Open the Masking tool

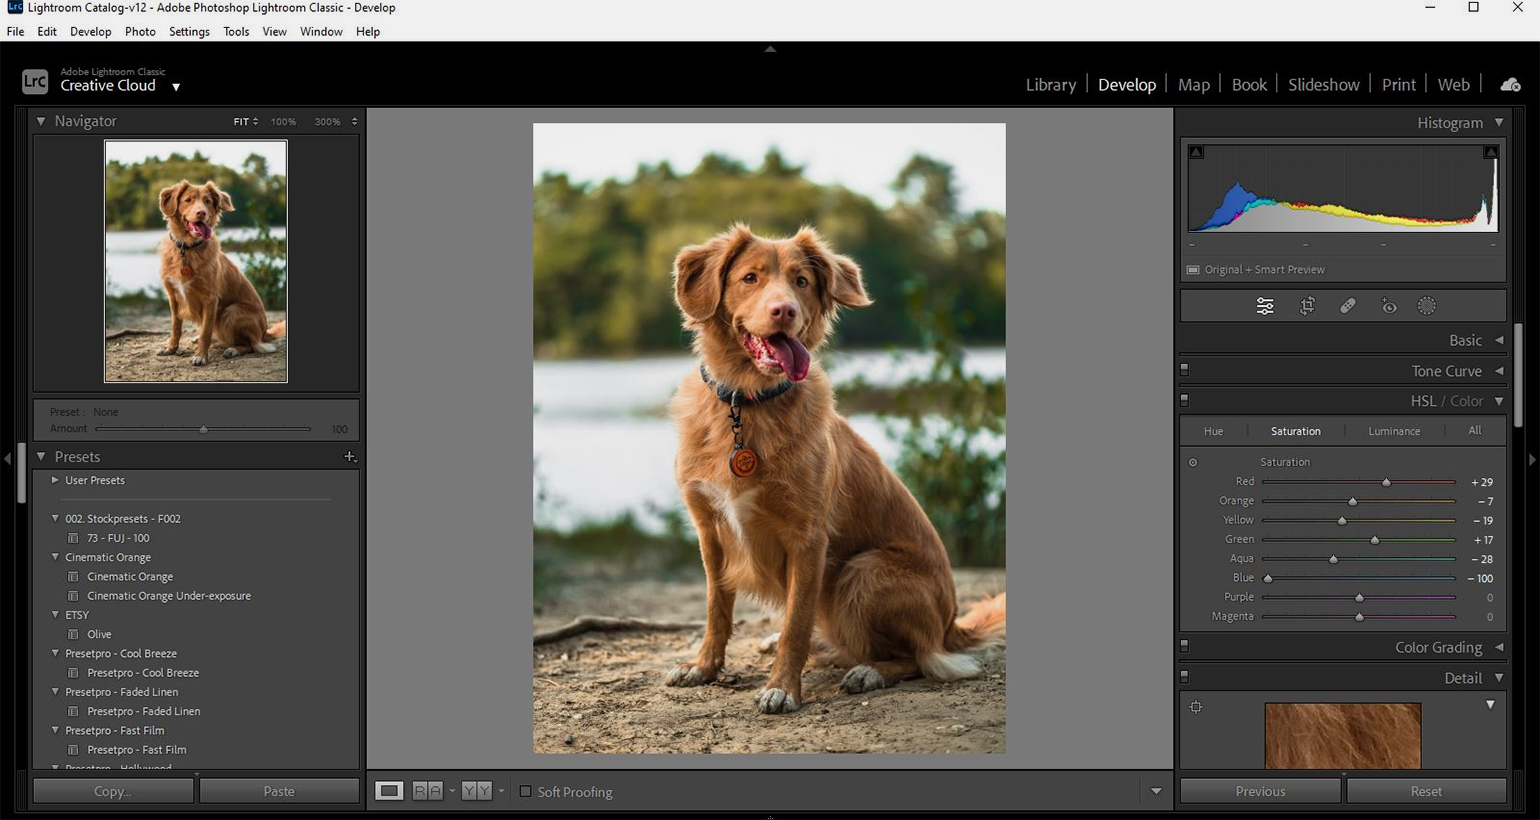pos(1427,307)
